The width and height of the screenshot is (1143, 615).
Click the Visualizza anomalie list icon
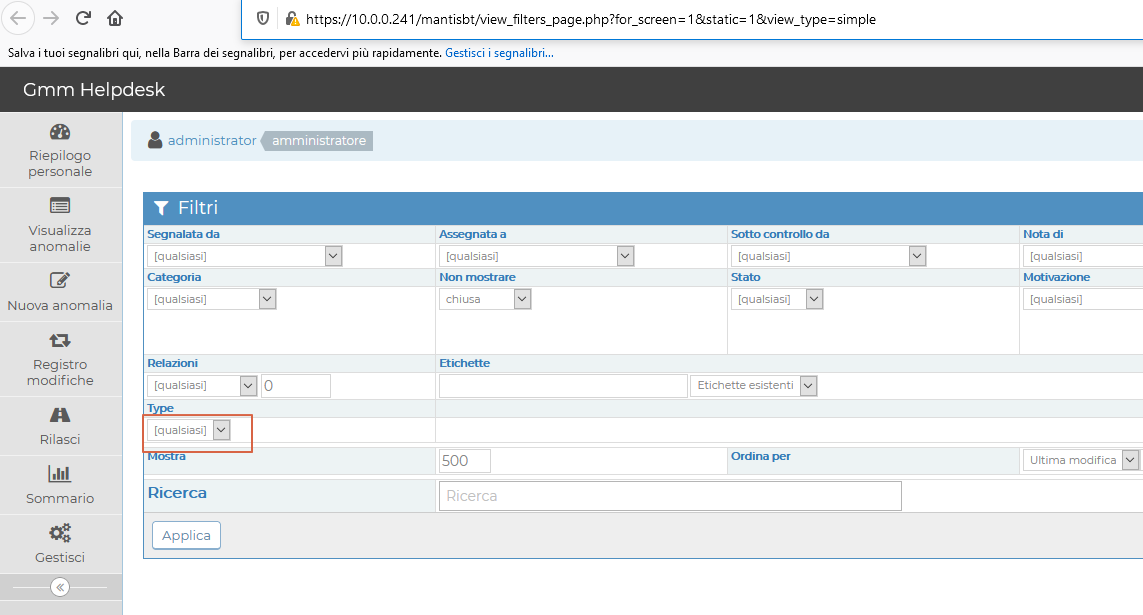pyautogui.click(x=60, y=203)
